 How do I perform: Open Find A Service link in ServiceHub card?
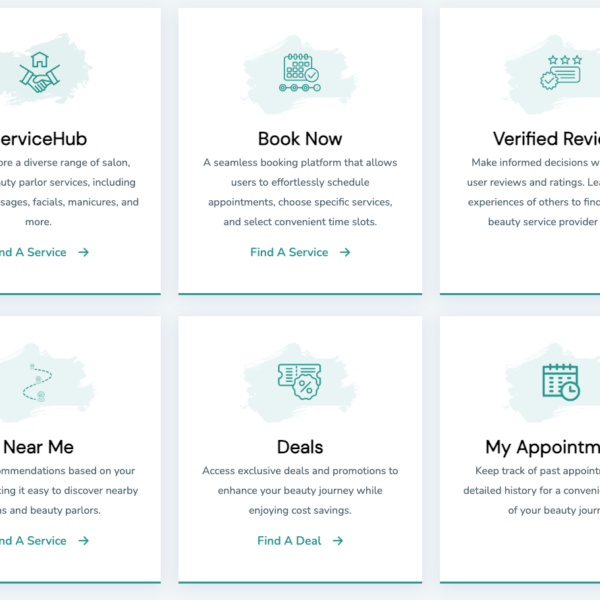point(32,252)
